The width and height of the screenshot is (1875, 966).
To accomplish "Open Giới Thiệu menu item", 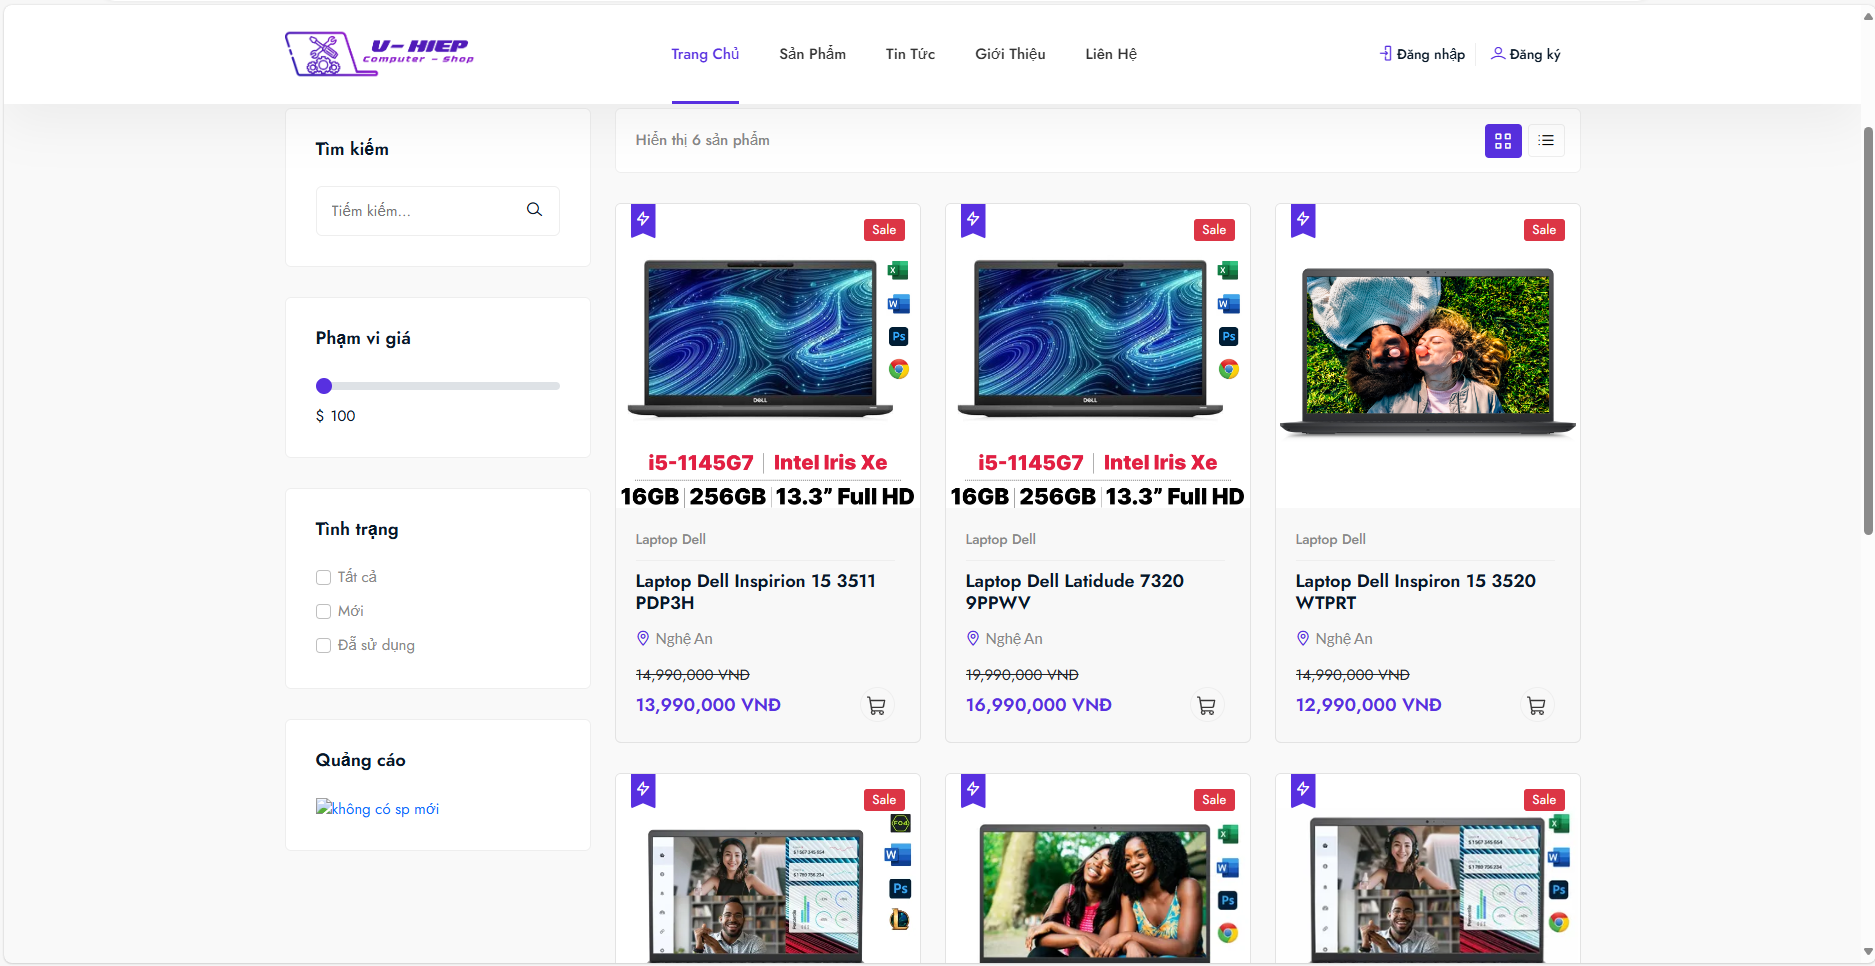I will (1010, 54).
